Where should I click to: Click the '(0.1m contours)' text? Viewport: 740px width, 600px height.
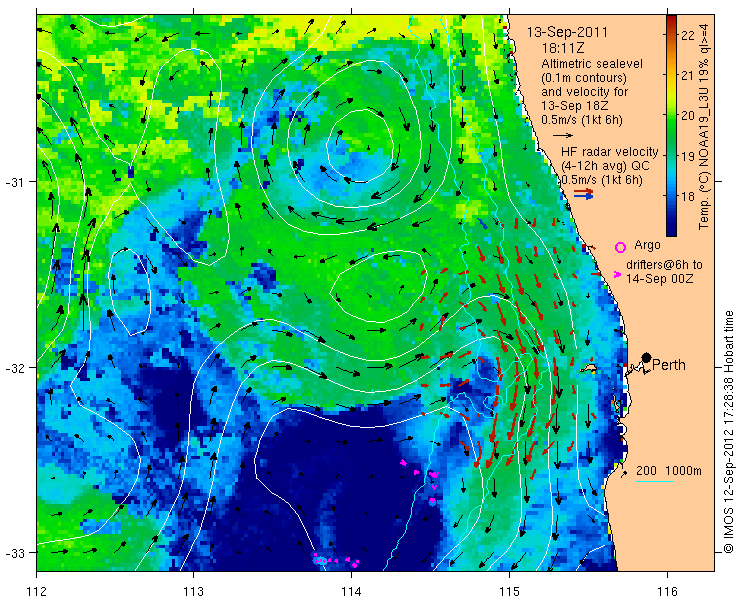(x=584, y=77)
